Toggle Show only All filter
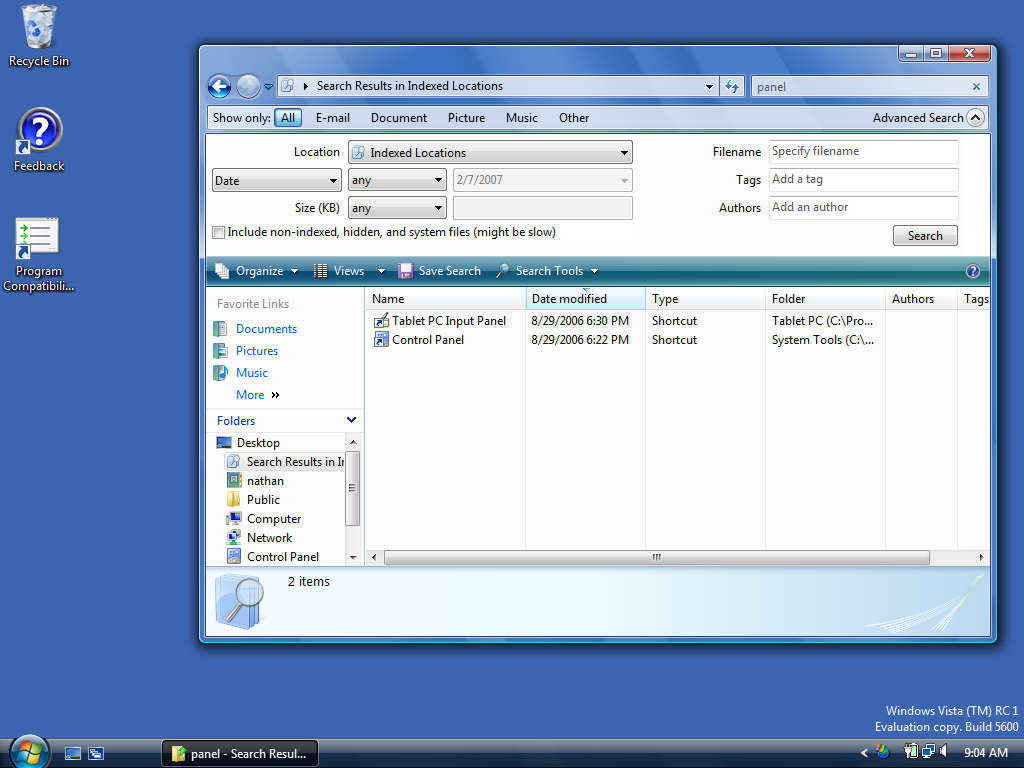Viewport: 1024px width, 768px height. pos(288,118)
